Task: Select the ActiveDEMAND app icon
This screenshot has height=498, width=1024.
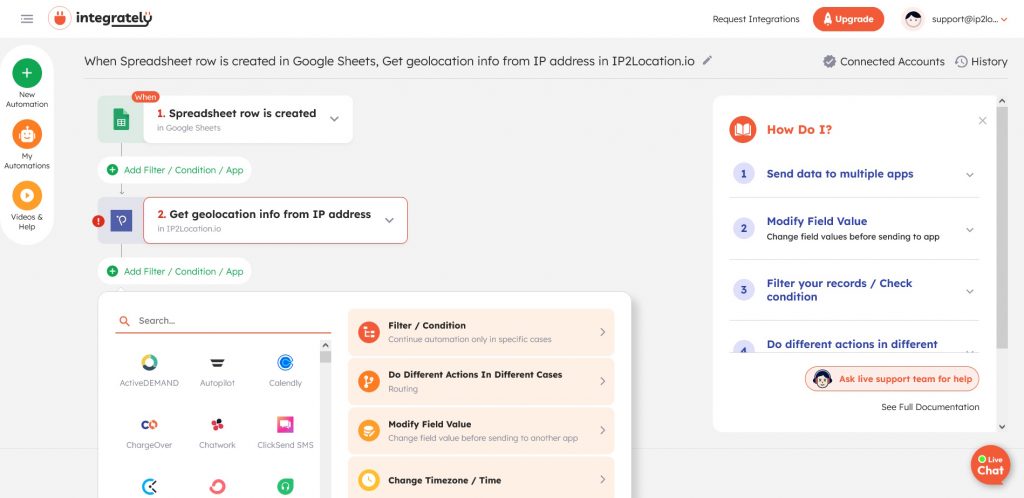Action: coord(149,363)
